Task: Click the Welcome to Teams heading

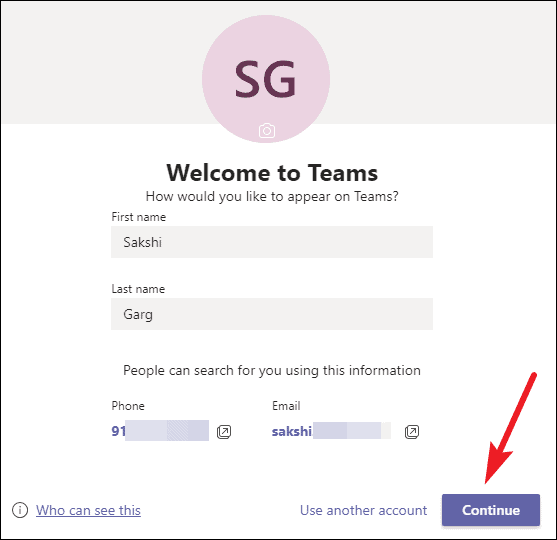Action: click(x=272, y=173)
